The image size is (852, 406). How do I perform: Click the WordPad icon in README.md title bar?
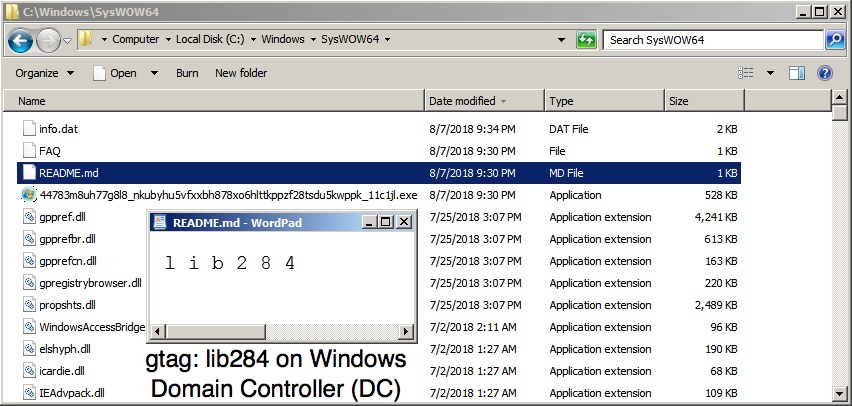160,222
